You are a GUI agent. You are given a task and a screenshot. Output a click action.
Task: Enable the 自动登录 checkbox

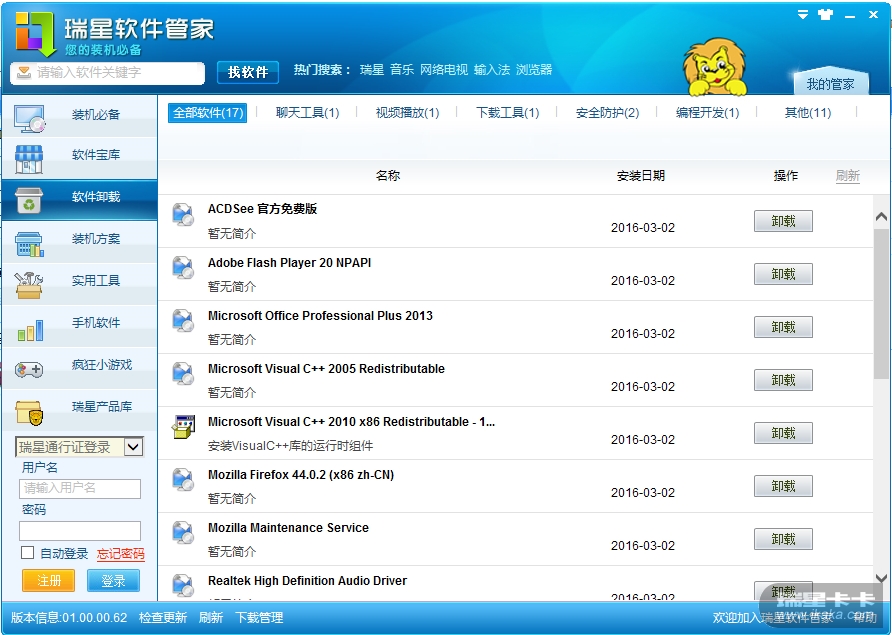tap(27, 552)
